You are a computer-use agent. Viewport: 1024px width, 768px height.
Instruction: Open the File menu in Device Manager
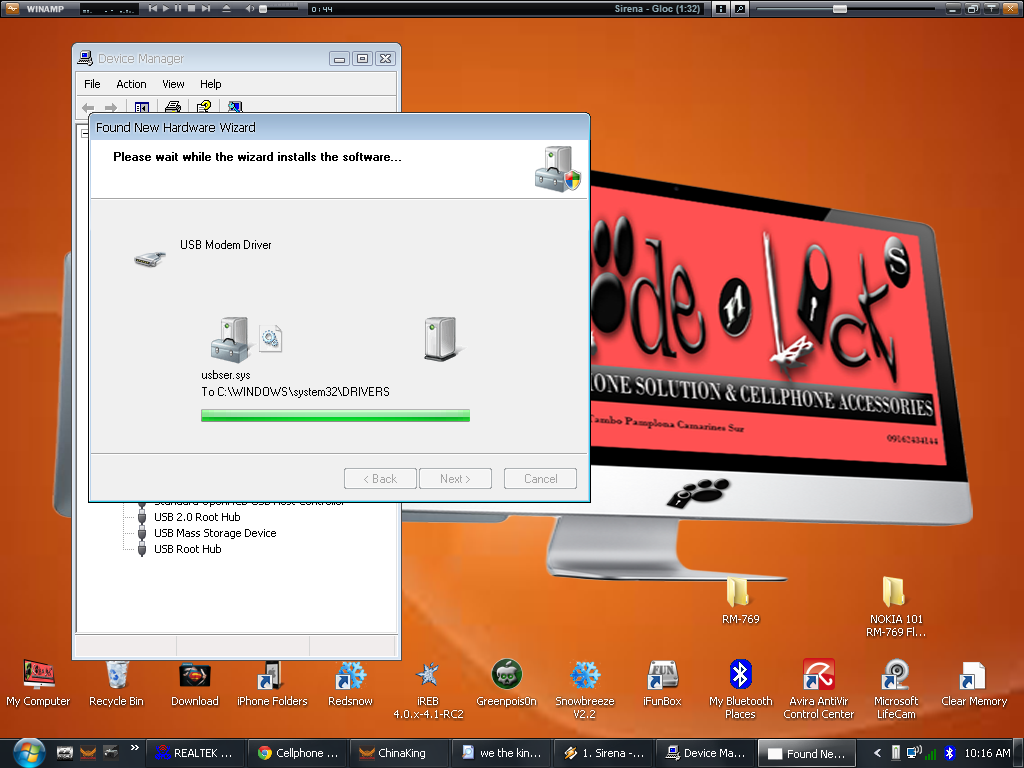coord(92,84)
